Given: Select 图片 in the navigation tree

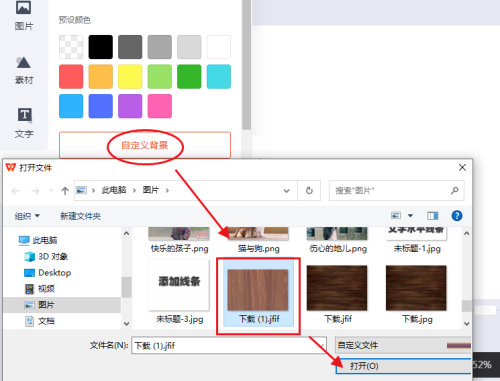Looking at the screenshot, I should pyautogui.click(x=62, y=305).
